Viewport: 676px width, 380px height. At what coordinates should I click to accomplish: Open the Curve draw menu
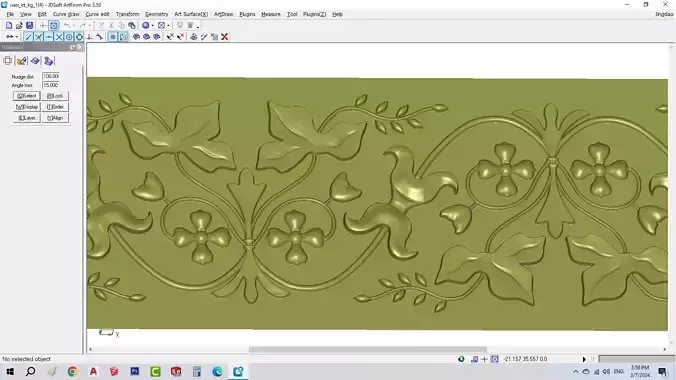pos(66,14)
